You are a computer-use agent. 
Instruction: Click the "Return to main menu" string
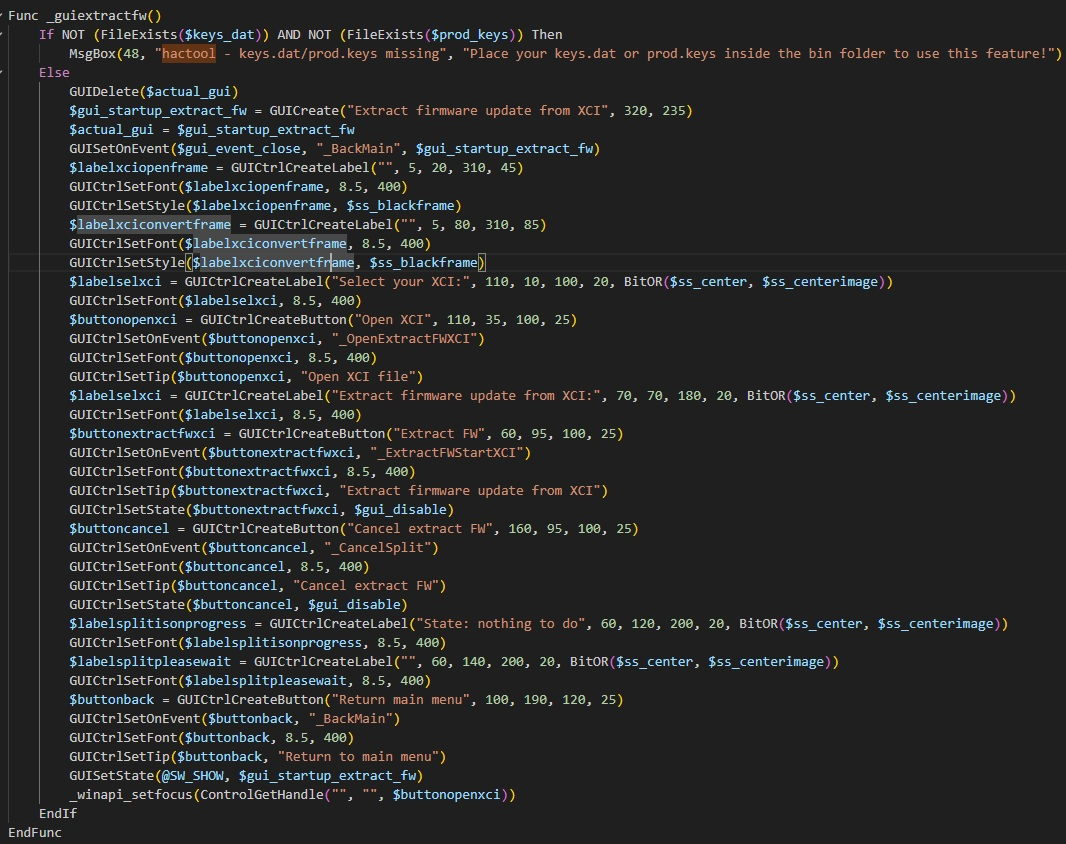[358, 757]
